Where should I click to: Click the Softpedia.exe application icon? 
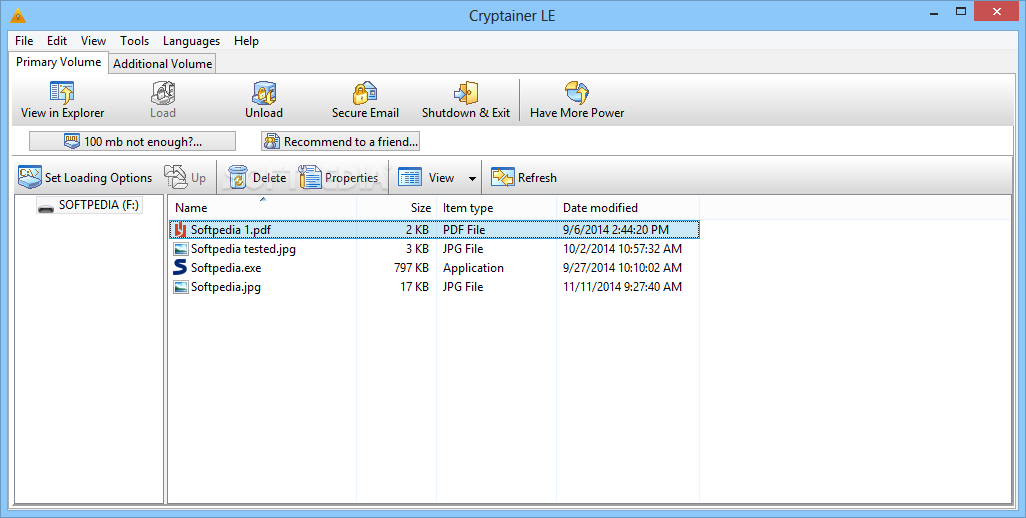180,268
